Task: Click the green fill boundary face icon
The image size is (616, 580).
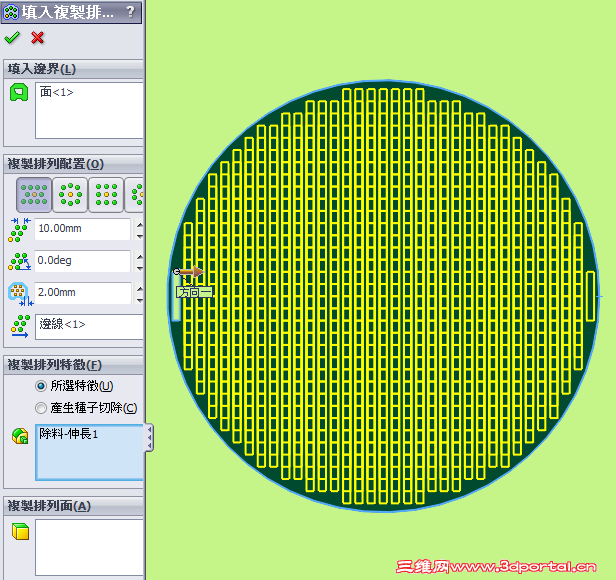Action: [19, 92]
